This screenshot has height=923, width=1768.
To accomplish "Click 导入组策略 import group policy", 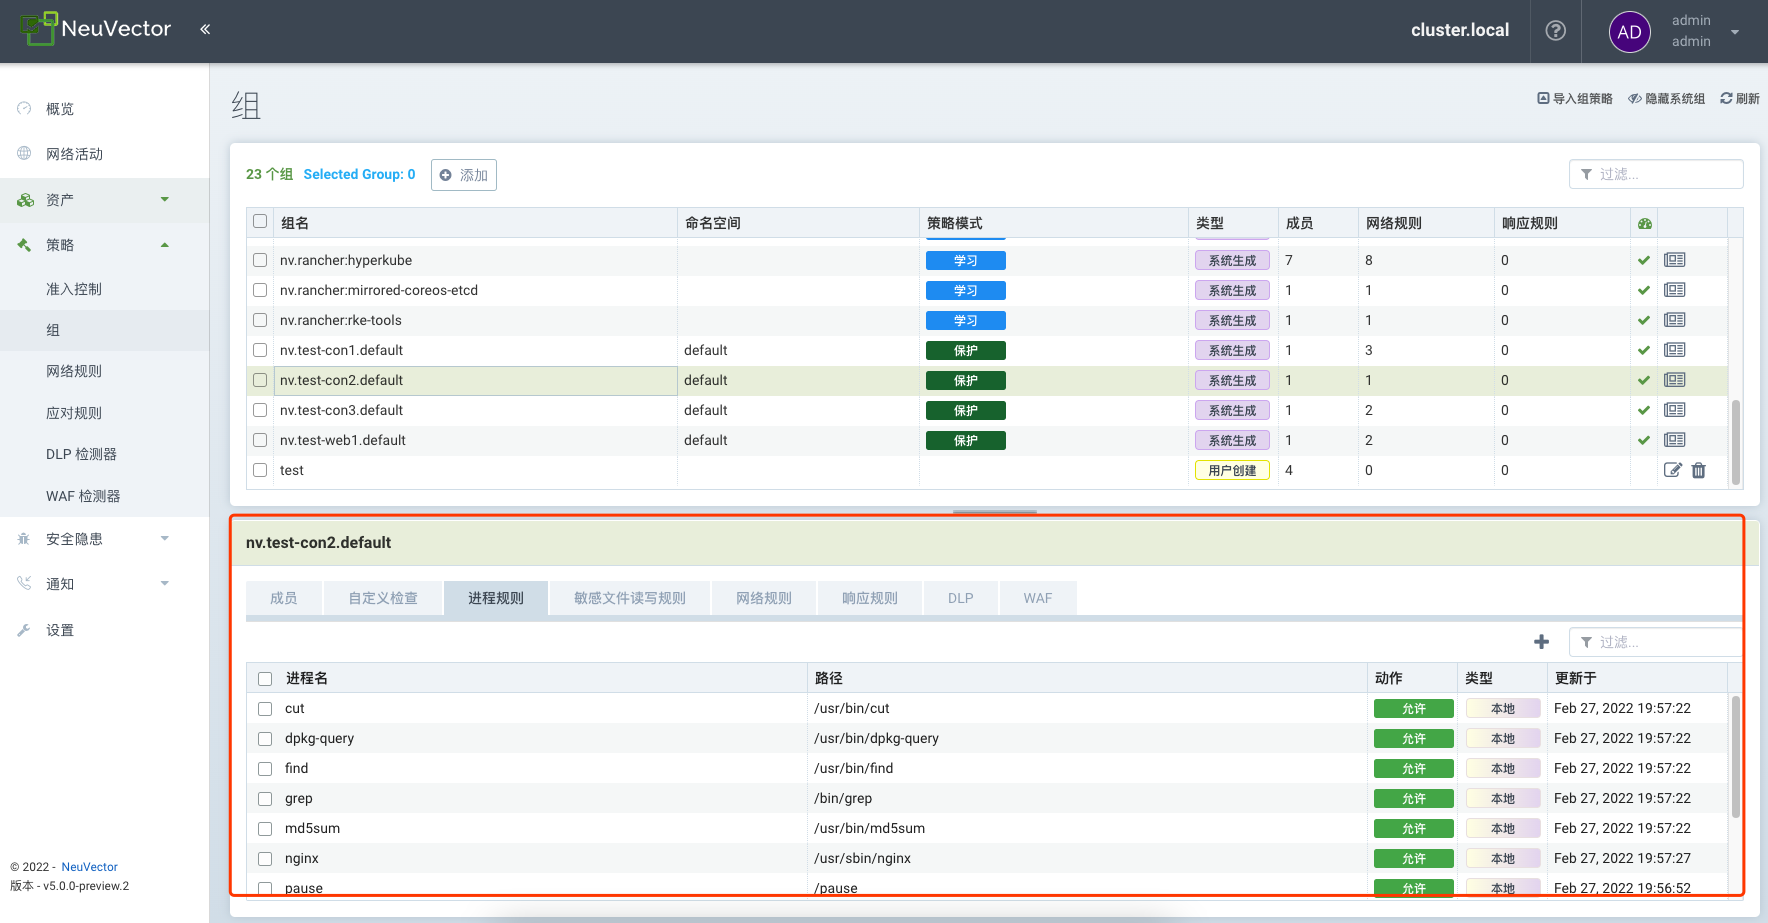I will coord(1575,99).
